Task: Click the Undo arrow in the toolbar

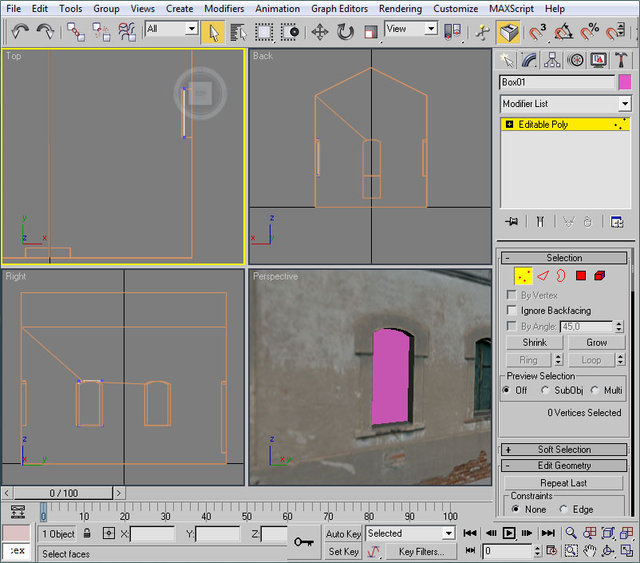Action: click(x=20, y=32)
